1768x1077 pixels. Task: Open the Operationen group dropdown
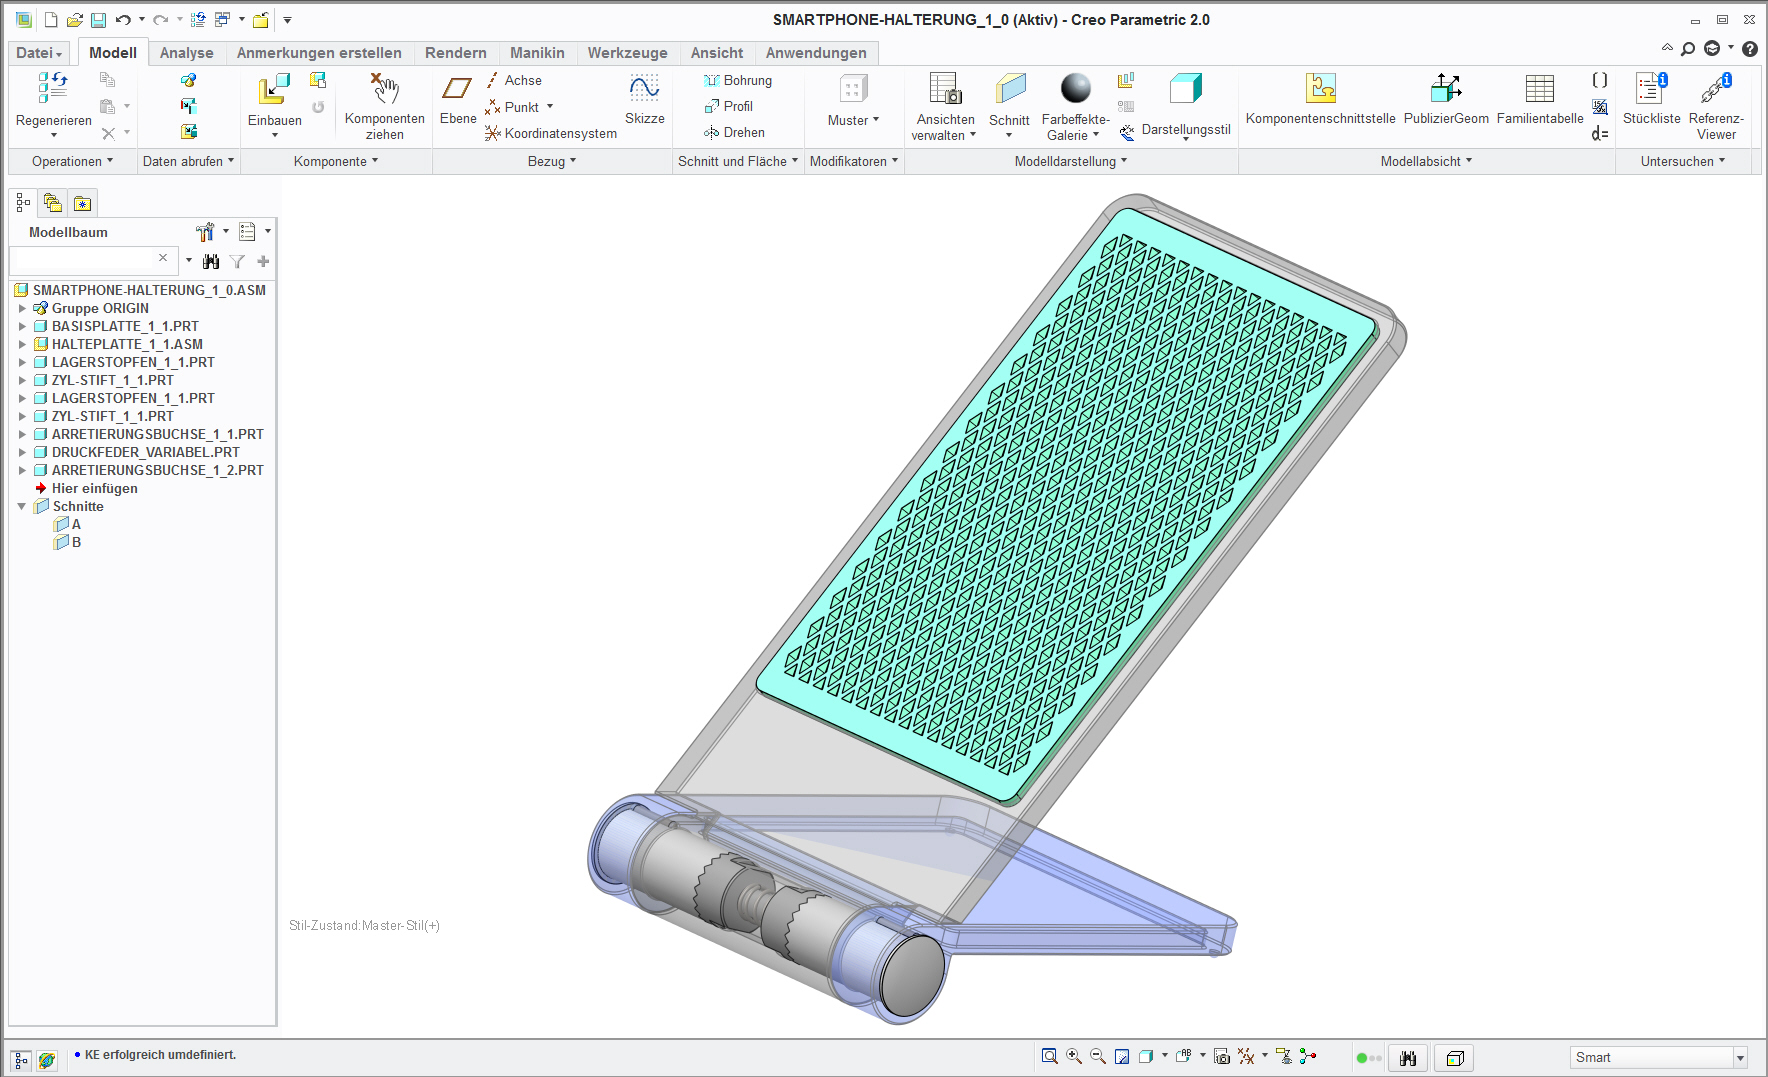[x=72, y=161]
